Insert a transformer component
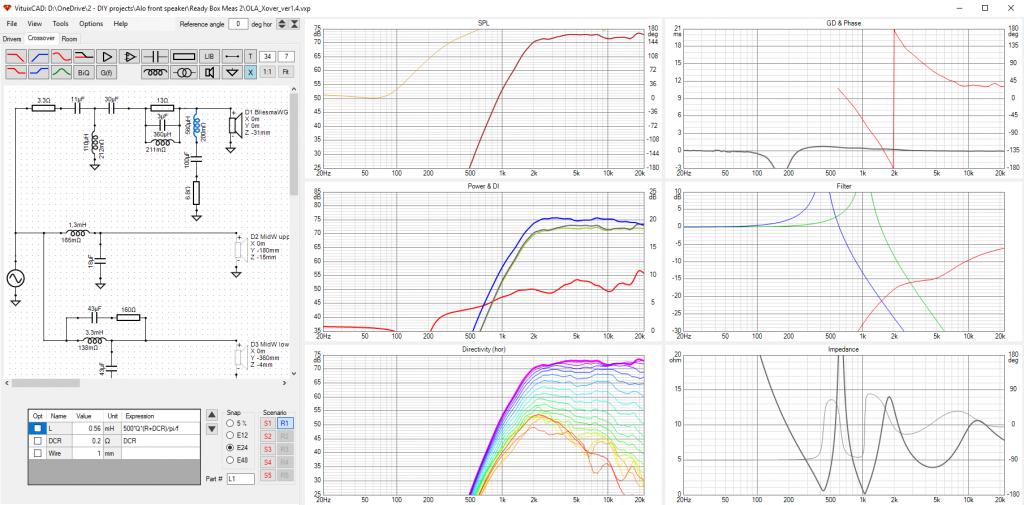The height and width of the screenshot is (505, 1024). pyautogui.click(x=184, y=73)
